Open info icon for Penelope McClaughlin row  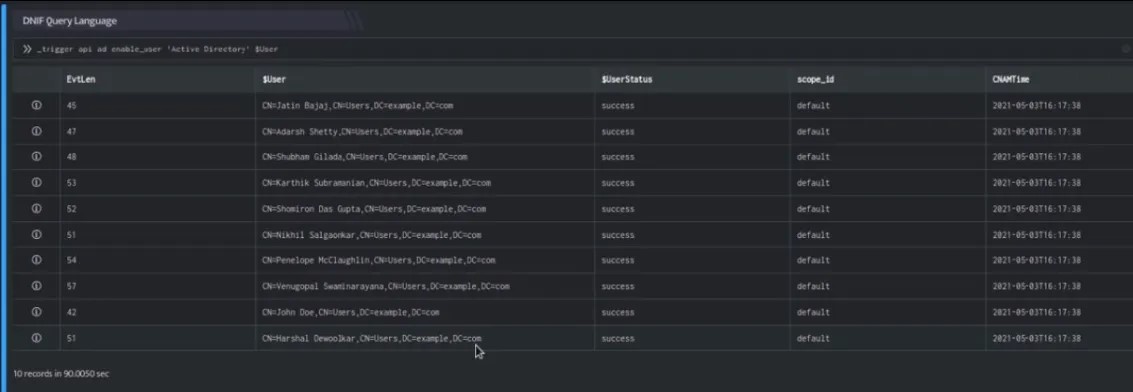point(36,260)
